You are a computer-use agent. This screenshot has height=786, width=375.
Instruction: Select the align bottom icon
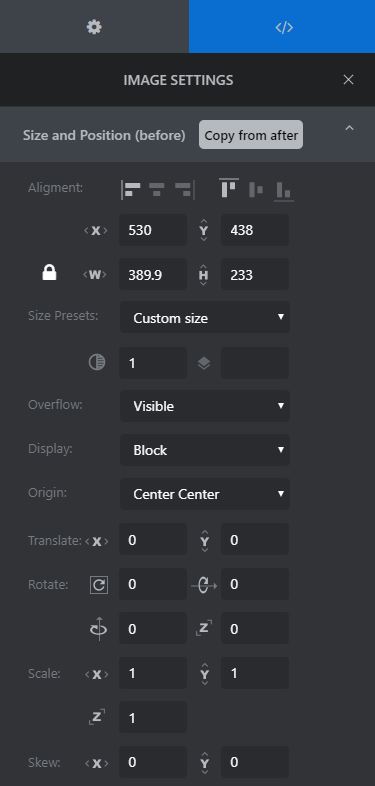(x=284, y=191)
